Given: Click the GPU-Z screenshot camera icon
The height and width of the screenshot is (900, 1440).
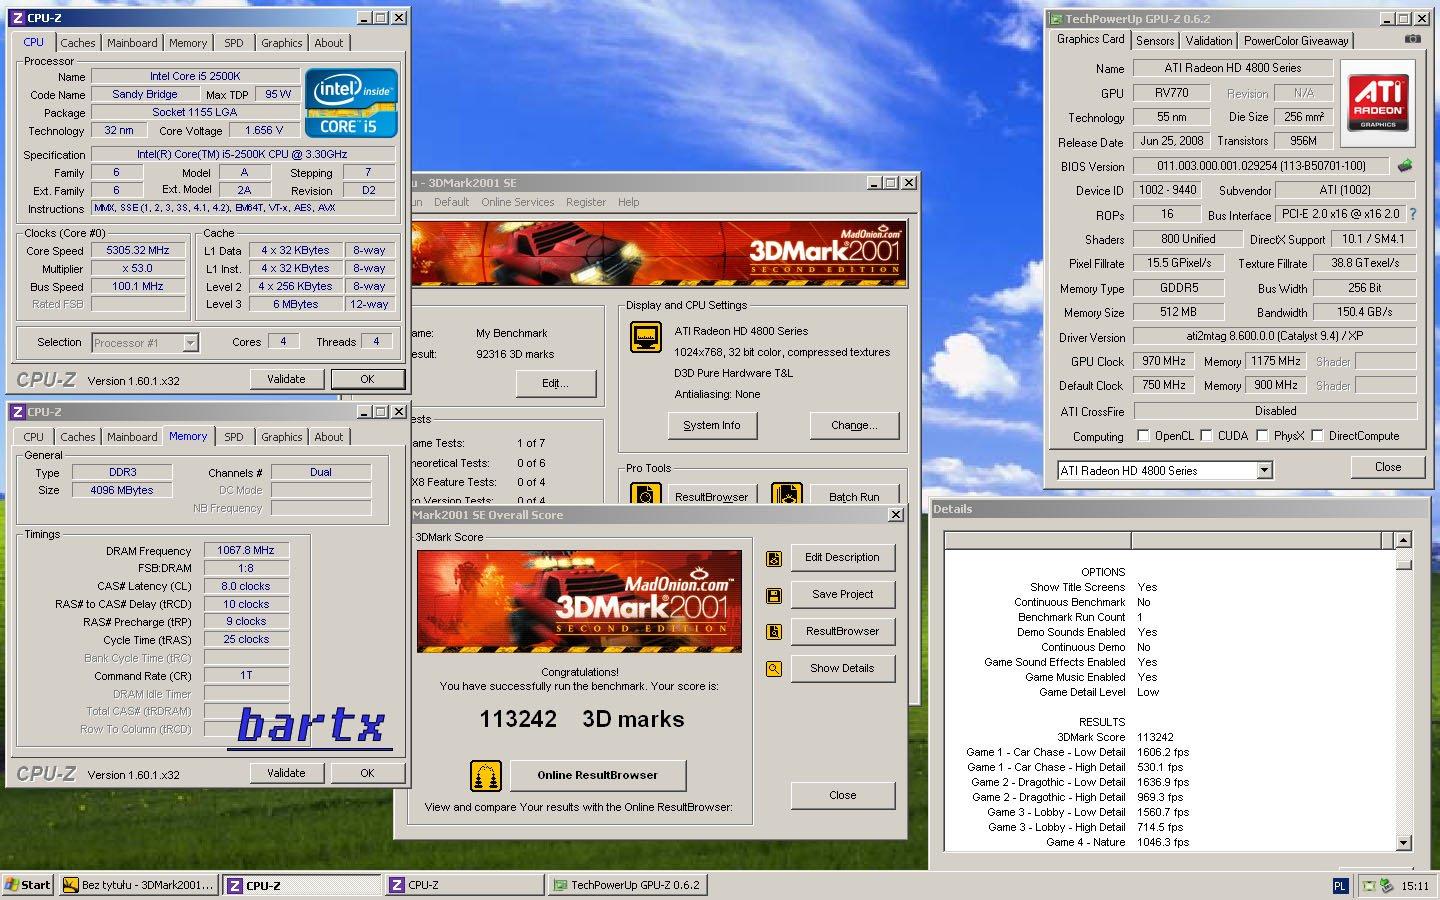Looking at the screenshot, I should point(1412,39).
